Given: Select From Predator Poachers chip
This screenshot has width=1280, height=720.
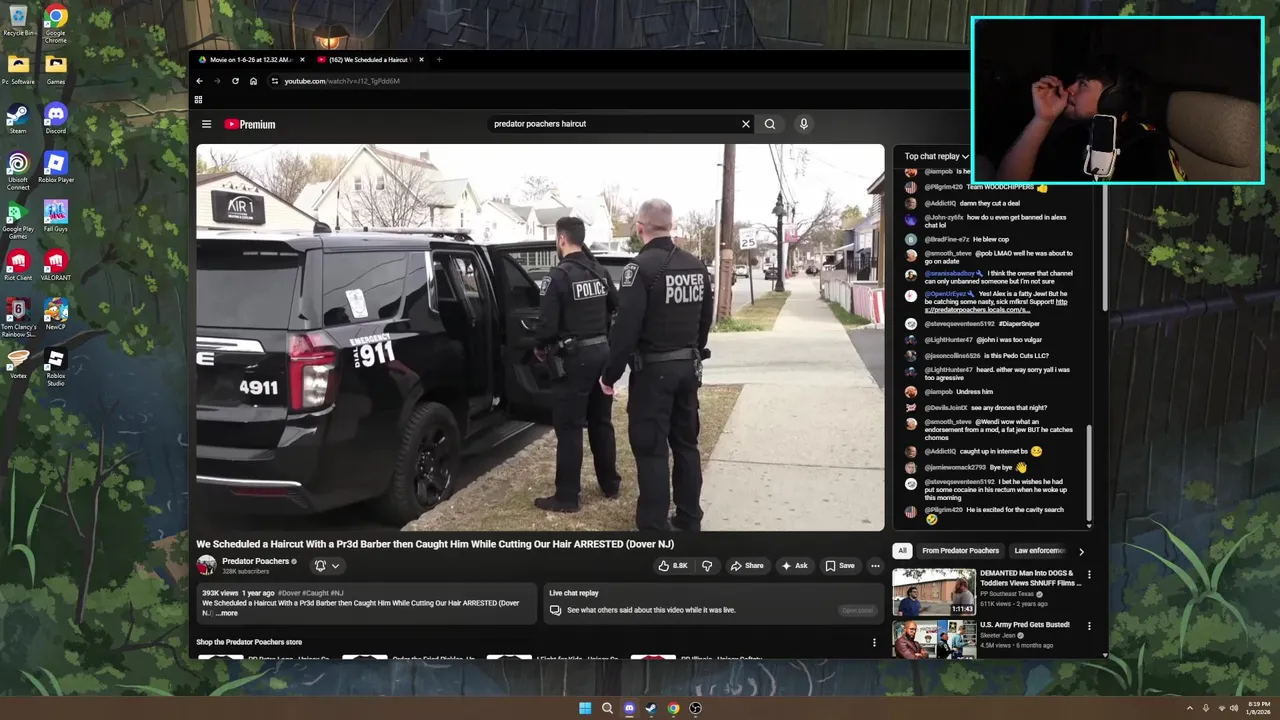Looking at the screenshot, I should [960, 551].
